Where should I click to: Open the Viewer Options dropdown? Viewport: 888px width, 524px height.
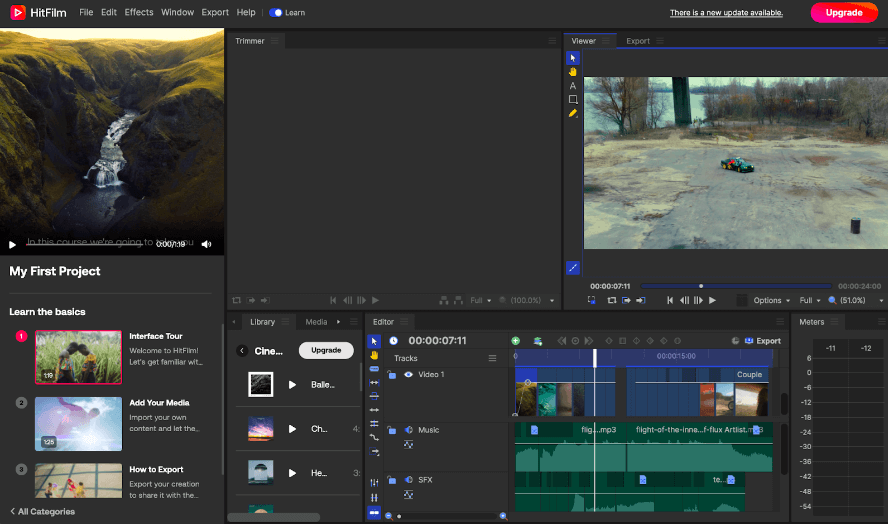click(771, 300)
